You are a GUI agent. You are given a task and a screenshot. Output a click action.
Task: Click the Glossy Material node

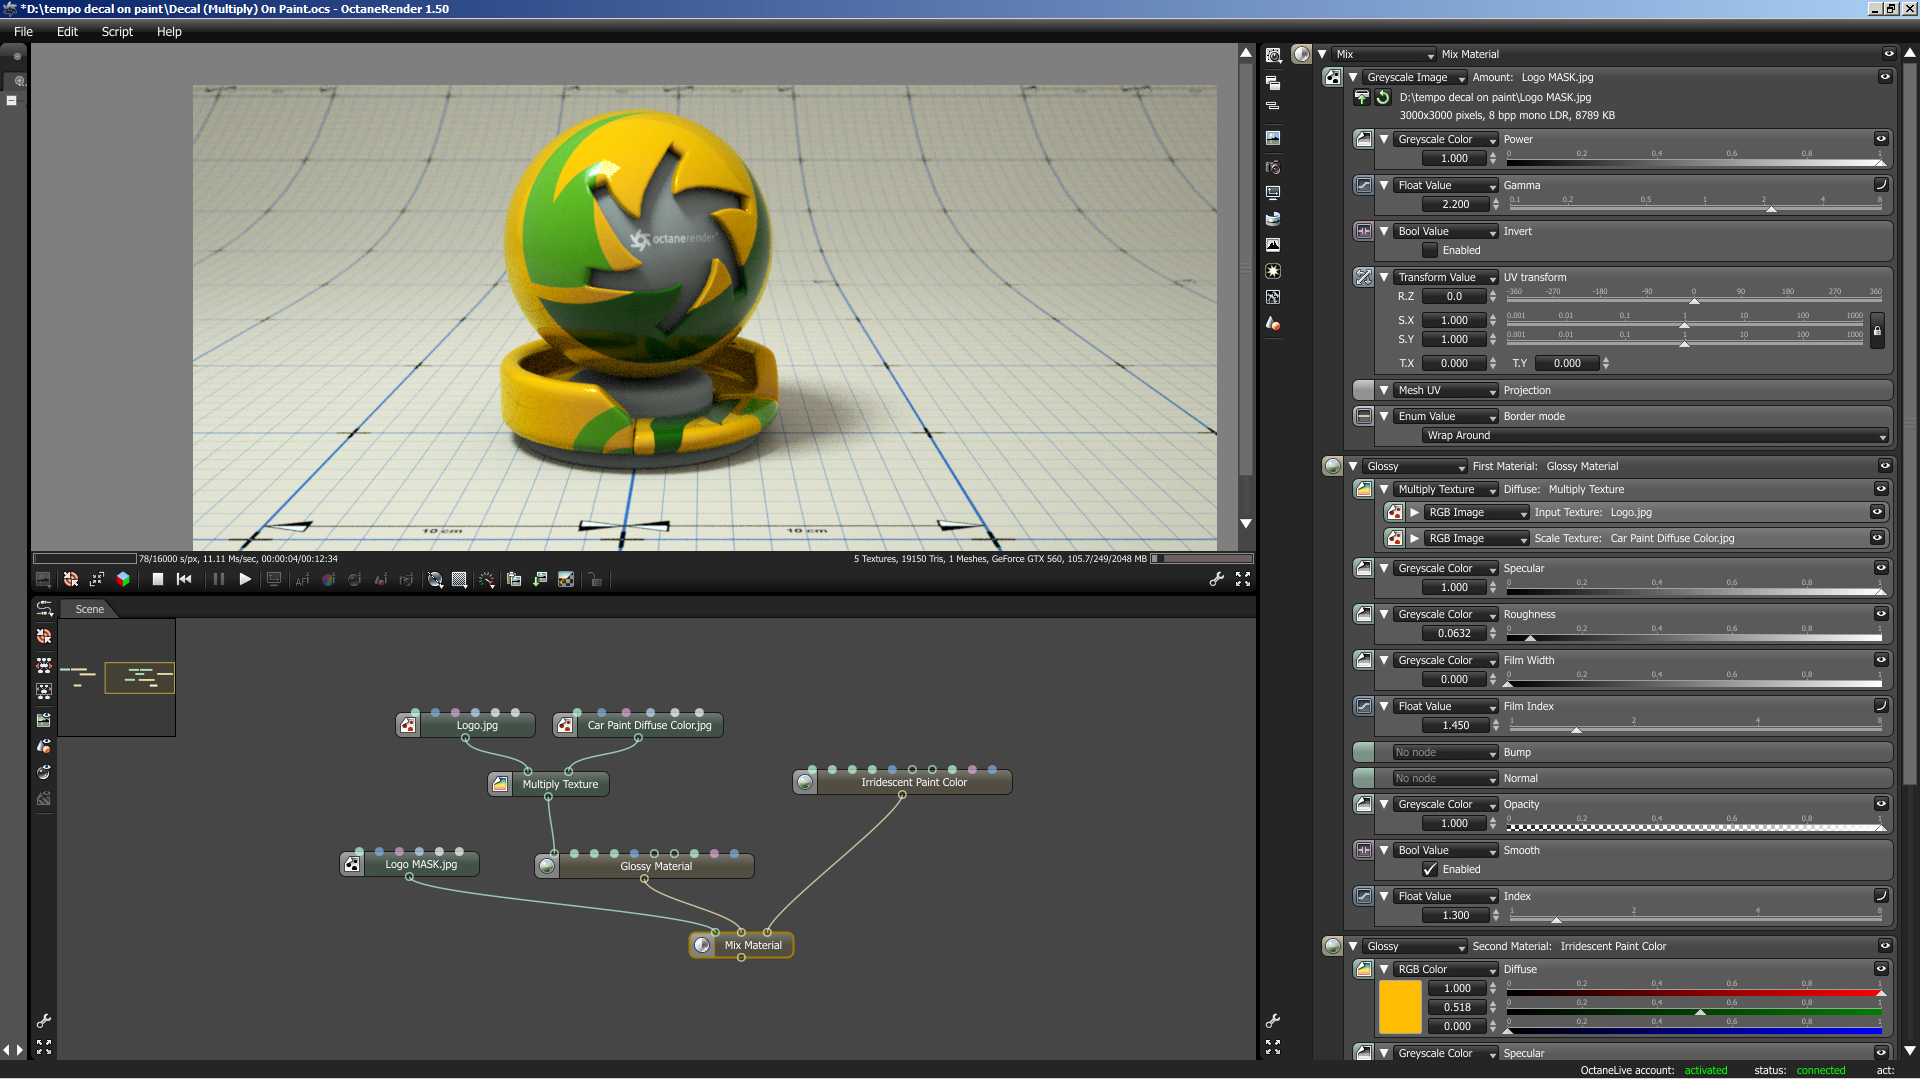tap(655, 866)
